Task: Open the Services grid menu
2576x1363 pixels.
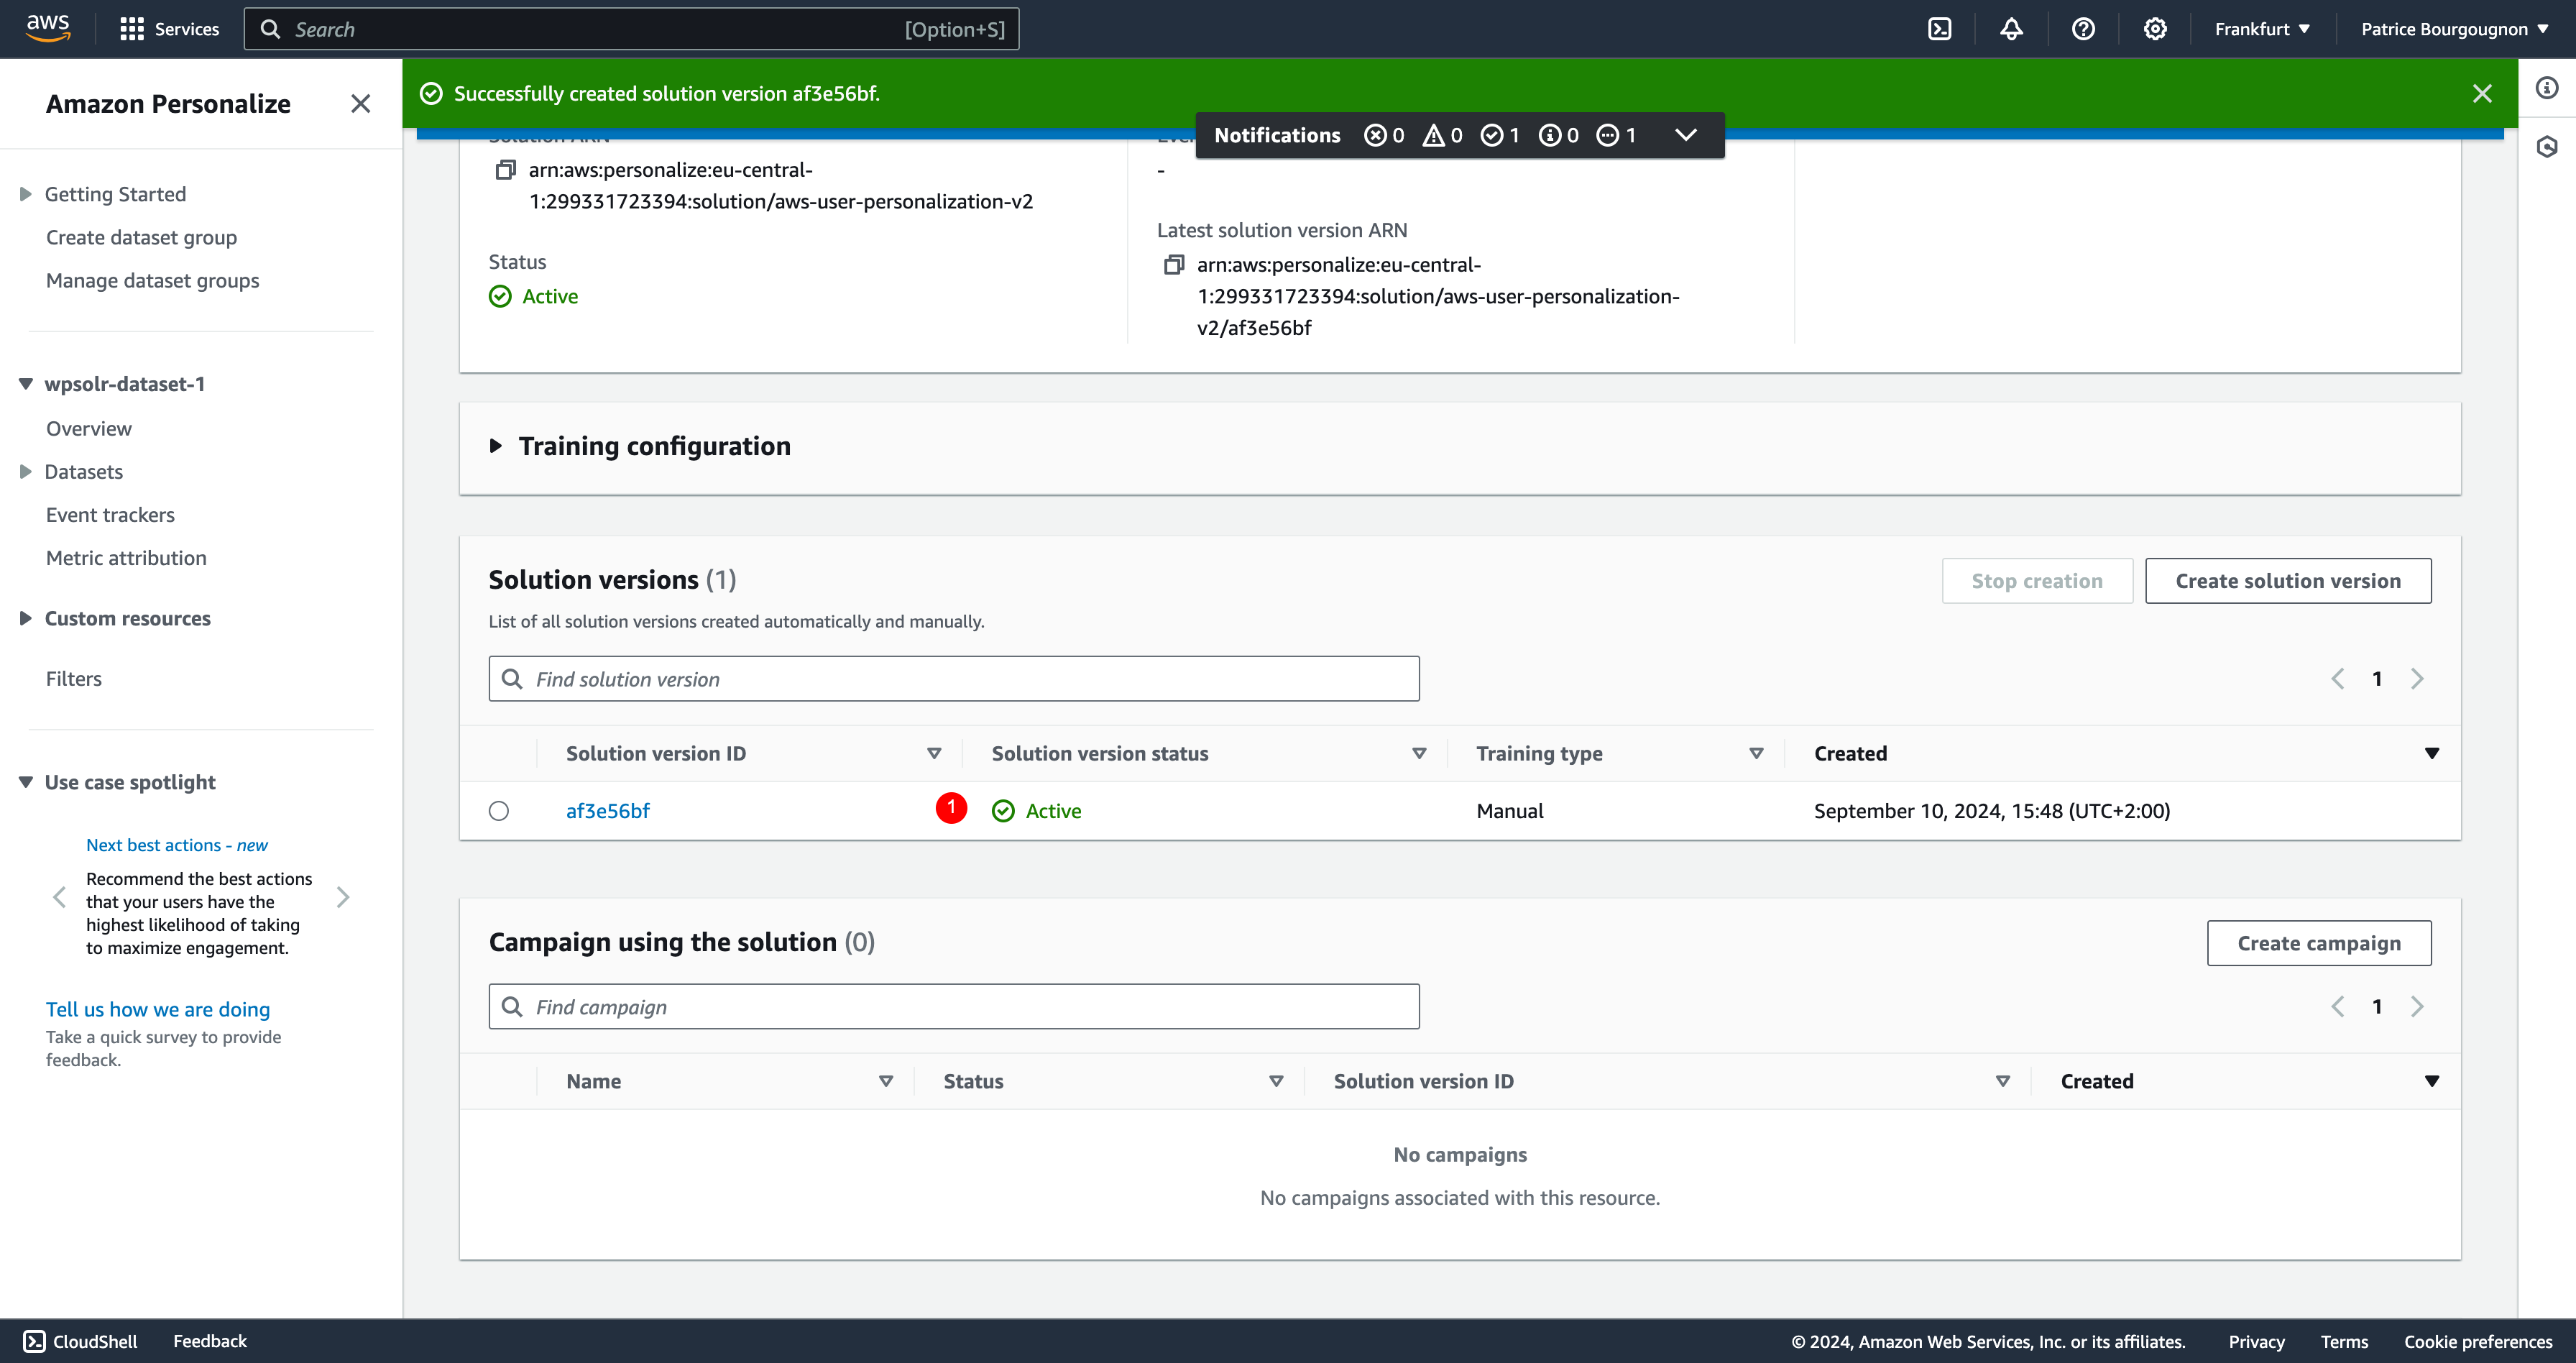Action: [x=169, y=29]
